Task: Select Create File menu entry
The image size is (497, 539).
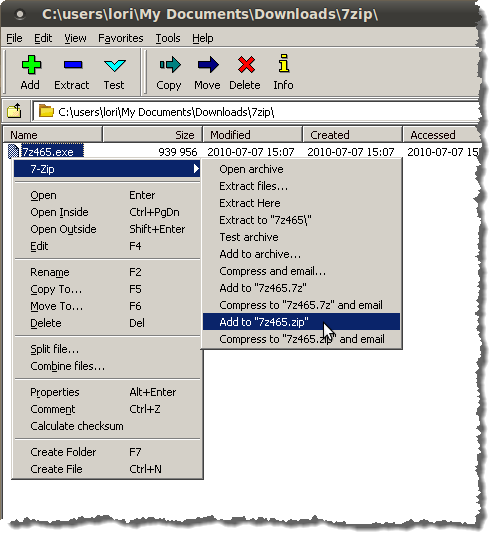Action: [x=107, y=469]
